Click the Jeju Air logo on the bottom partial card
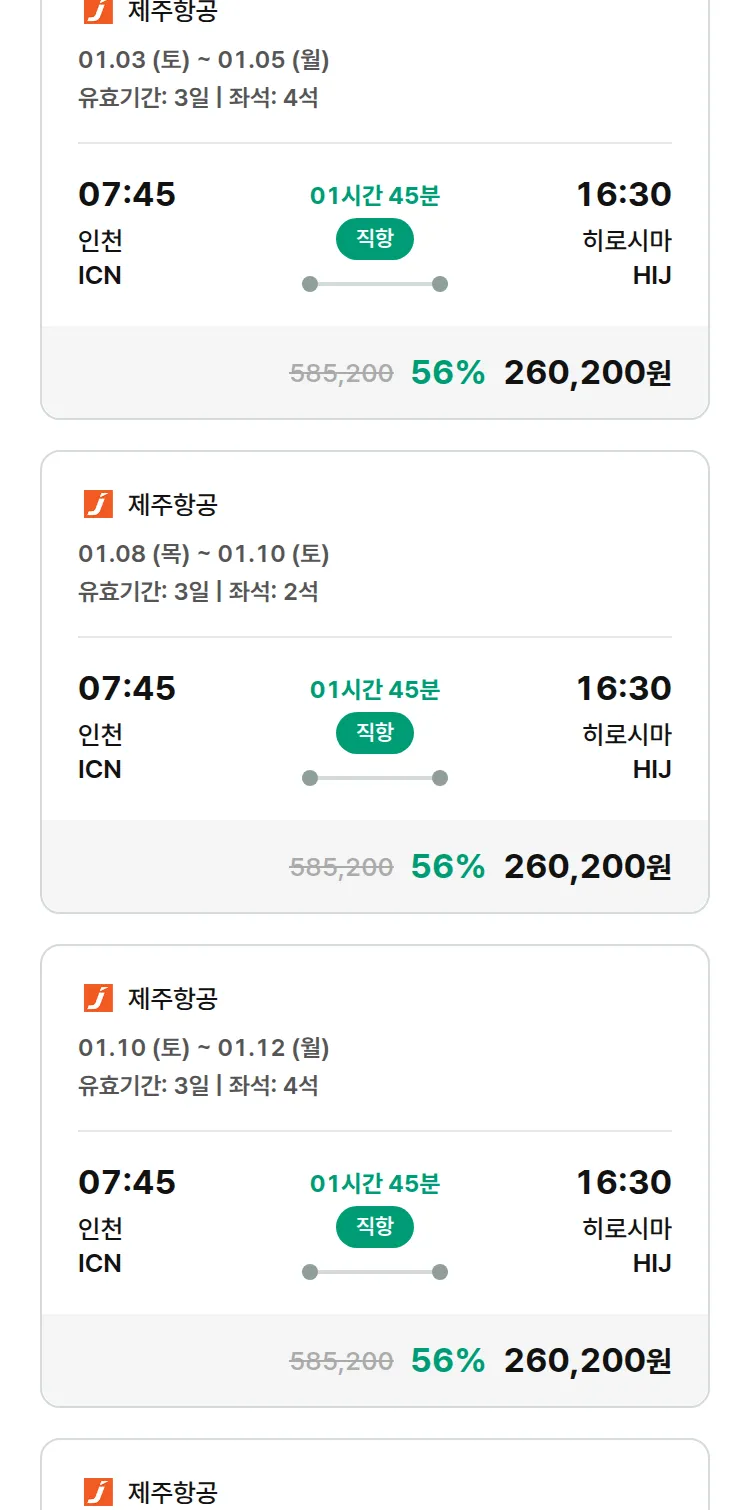Image resolution: width=750 pixels, height=1510 pixels. pyautogui.click(x=98, y=1492)
